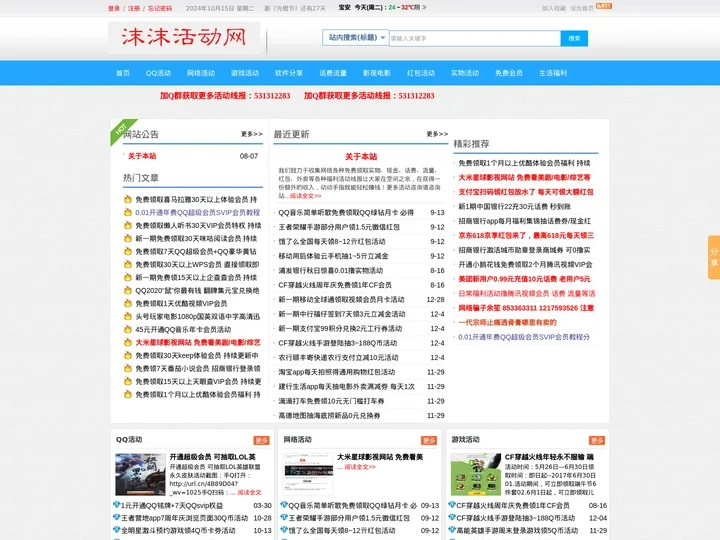The width and height of the screenshot is (720, 540).
Task: Click gem icon beside CF穿越火线手游登陆抽3~188Q币 in 游戏活动
Action: [x=452, y=517]
